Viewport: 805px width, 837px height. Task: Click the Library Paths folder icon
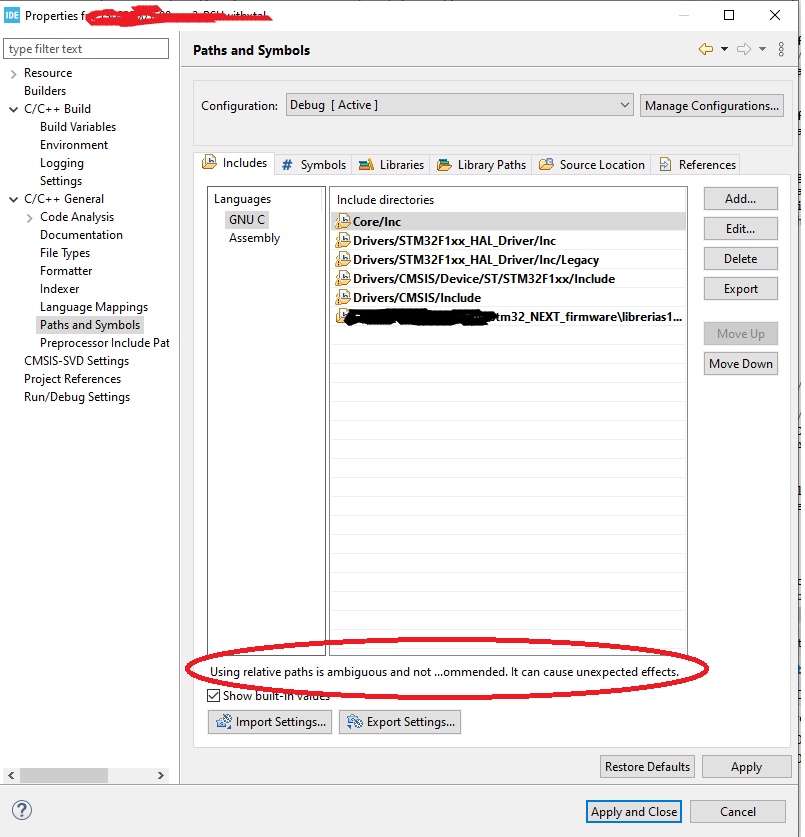click(444, 164)
